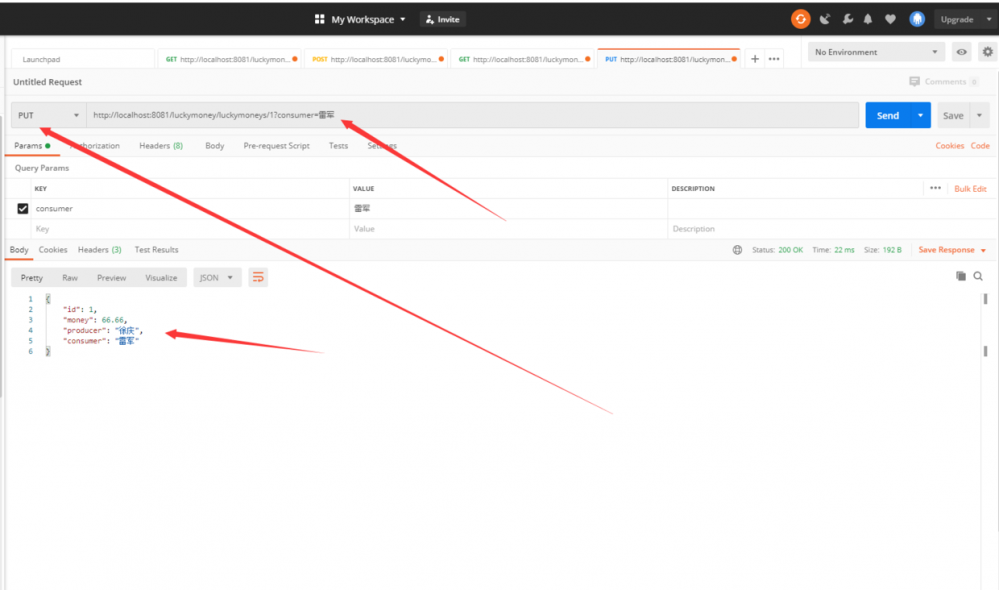Click the network globe icon

coord(737,250)
